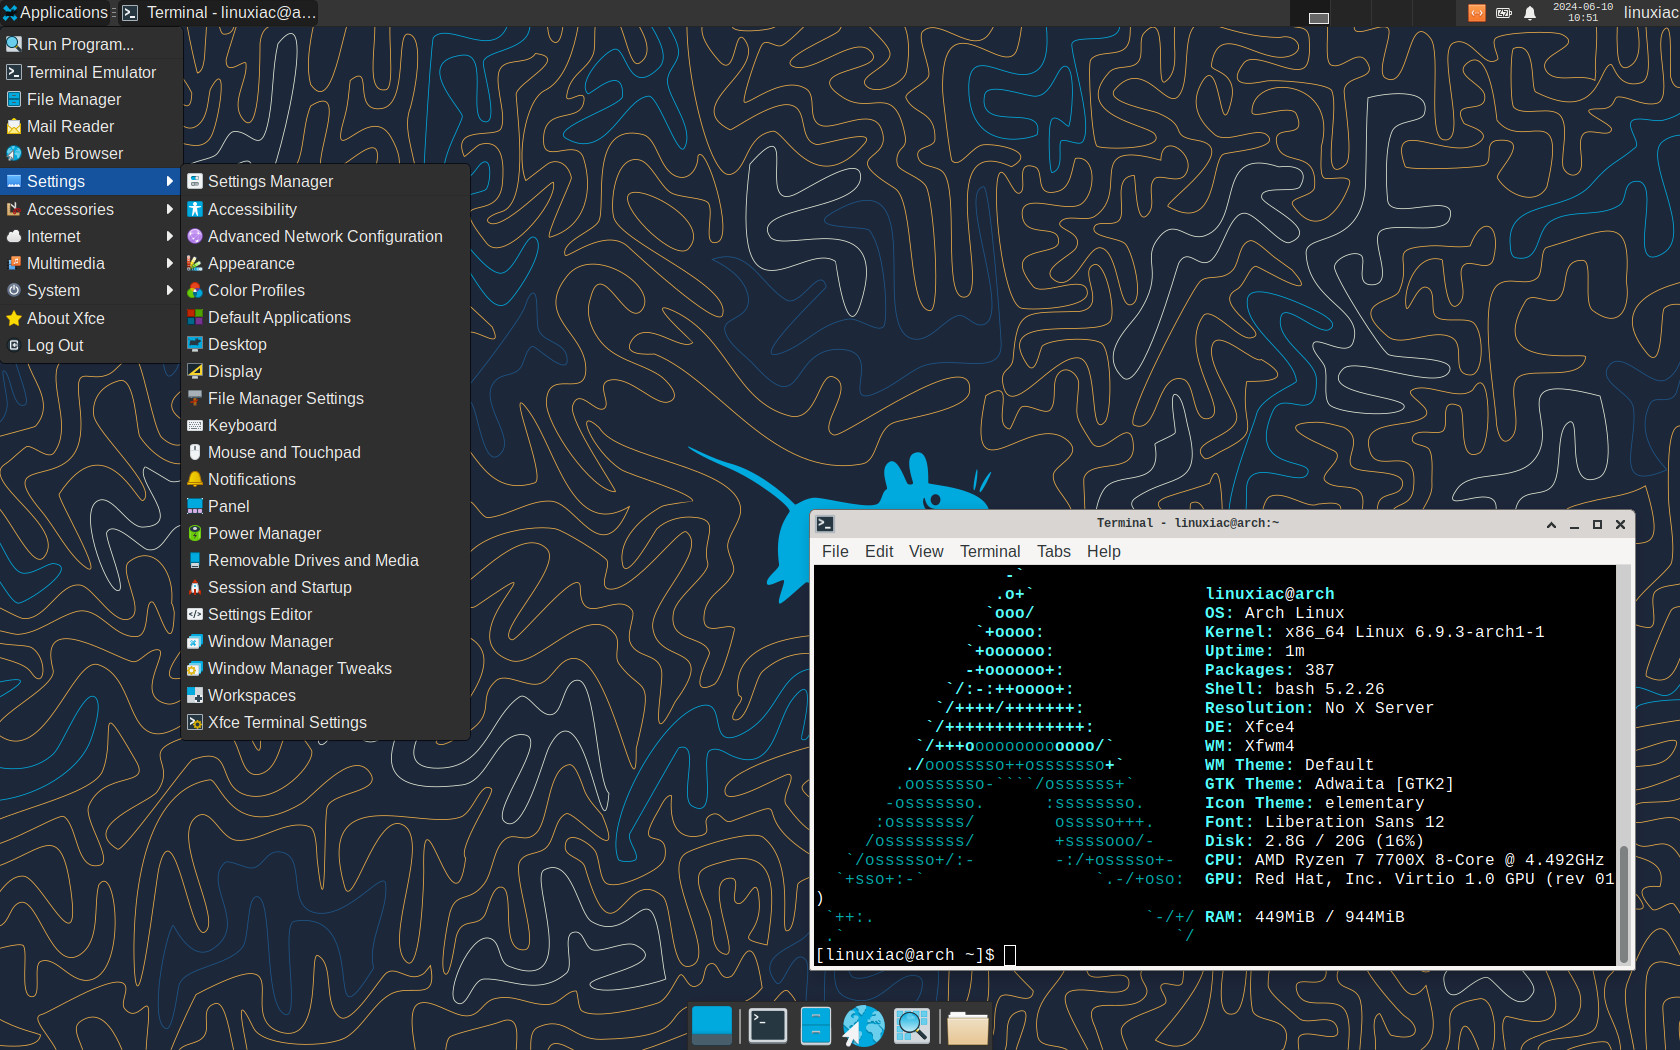Screen dimensions: 1680x1050
Task: Choose Desktop settings entry
Action: coord(326,344)
